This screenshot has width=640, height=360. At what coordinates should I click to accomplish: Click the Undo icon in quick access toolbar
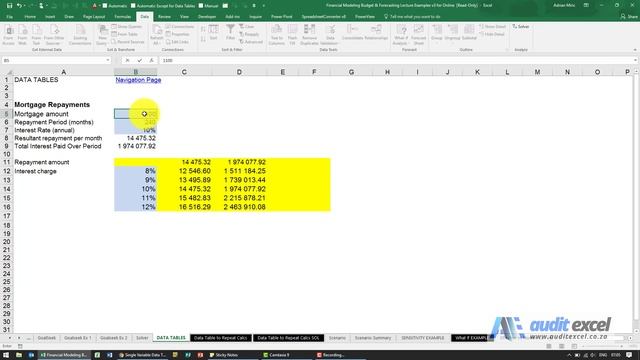coord(19,6)
